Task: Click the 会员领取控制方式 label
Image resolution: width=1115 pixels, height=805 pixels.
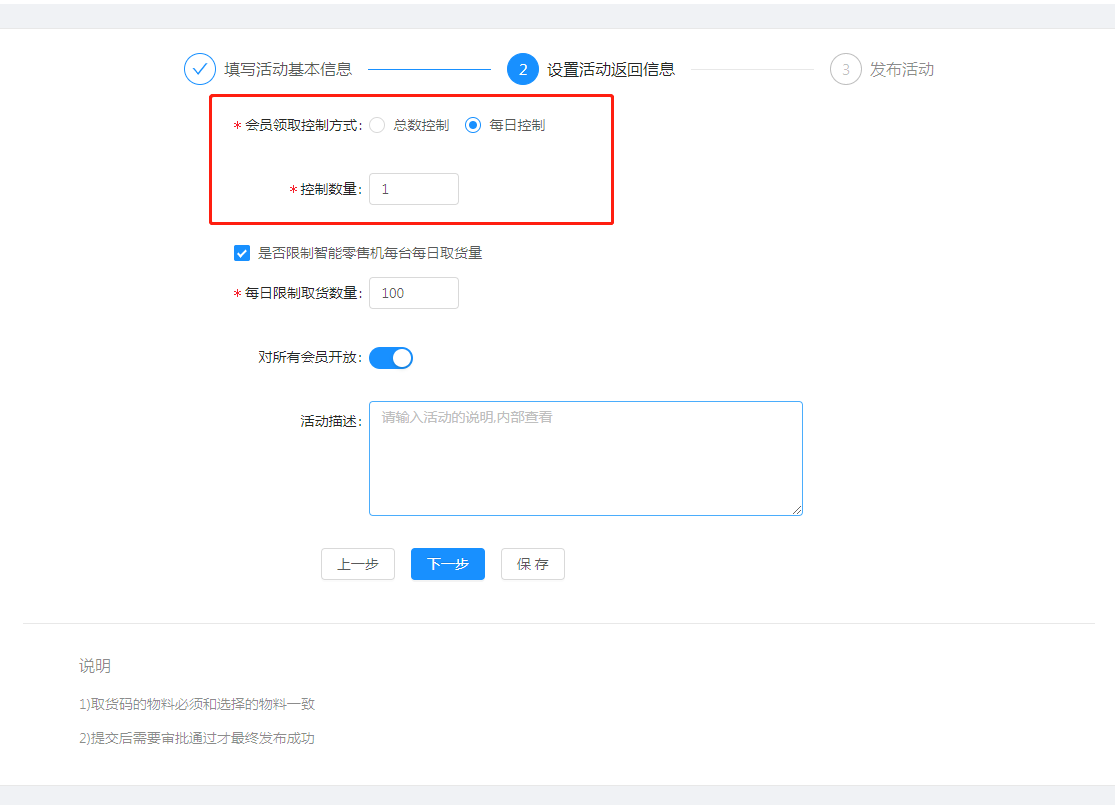Action: tap(303, 125)
